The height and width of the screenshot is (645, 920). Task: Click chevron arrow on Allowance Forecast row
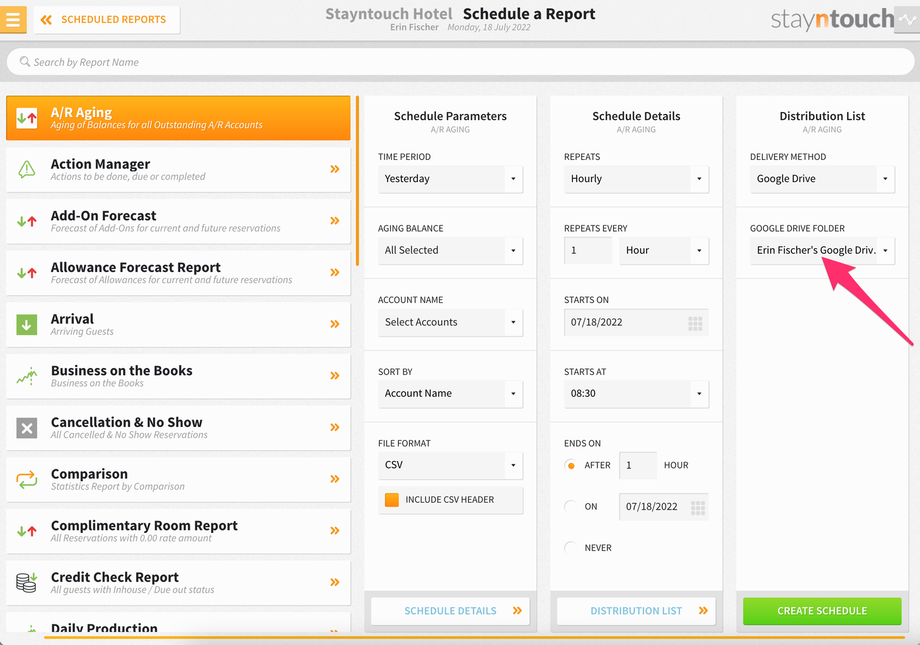(334, 272)
